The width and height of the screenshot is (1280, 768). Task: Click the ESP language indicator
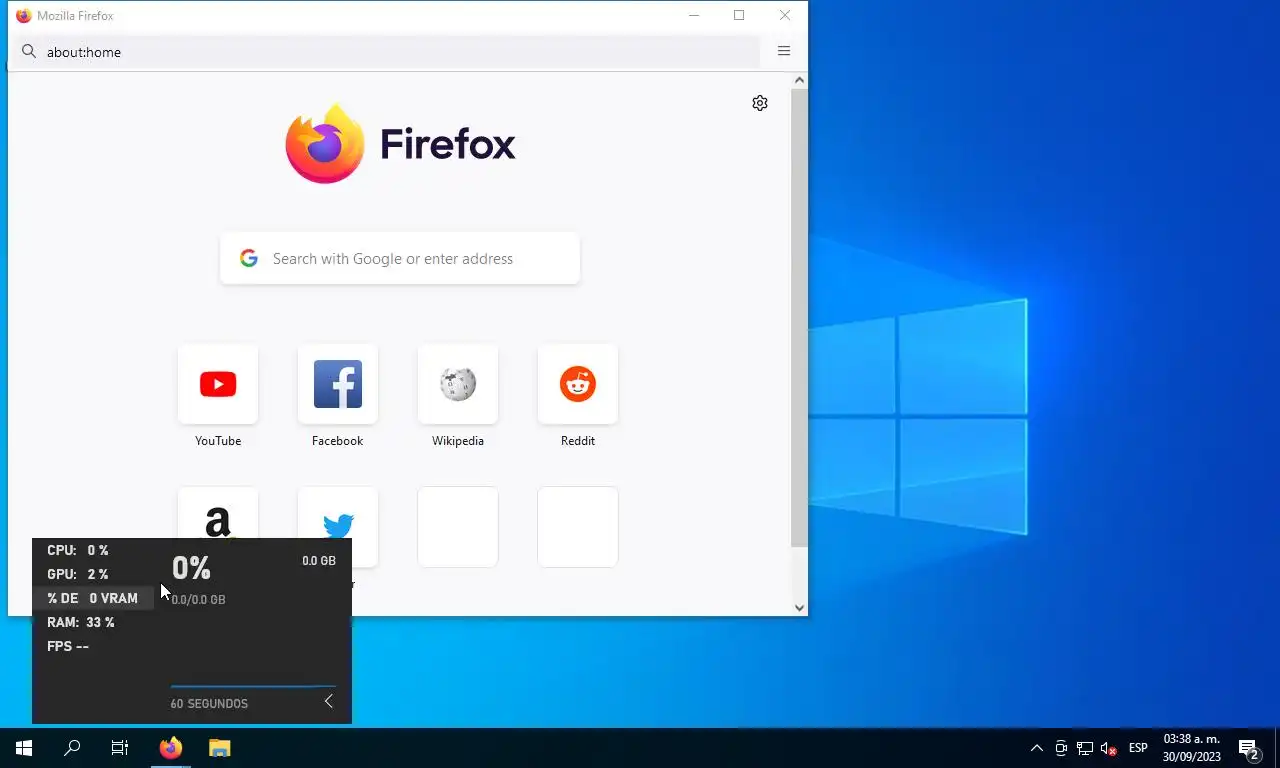(x=1138, y=748)
